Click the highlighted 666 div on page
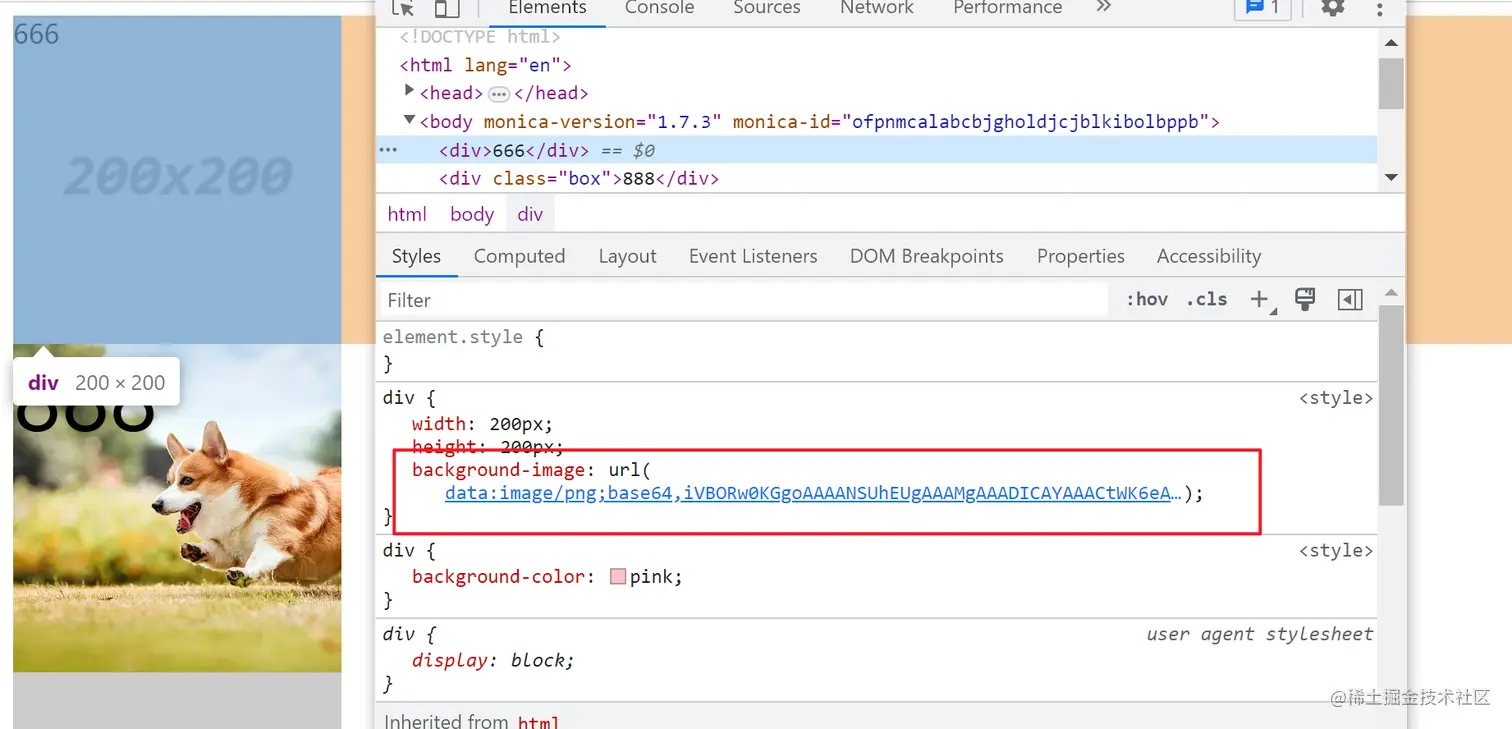The image size is (1512, 729). 177,180
